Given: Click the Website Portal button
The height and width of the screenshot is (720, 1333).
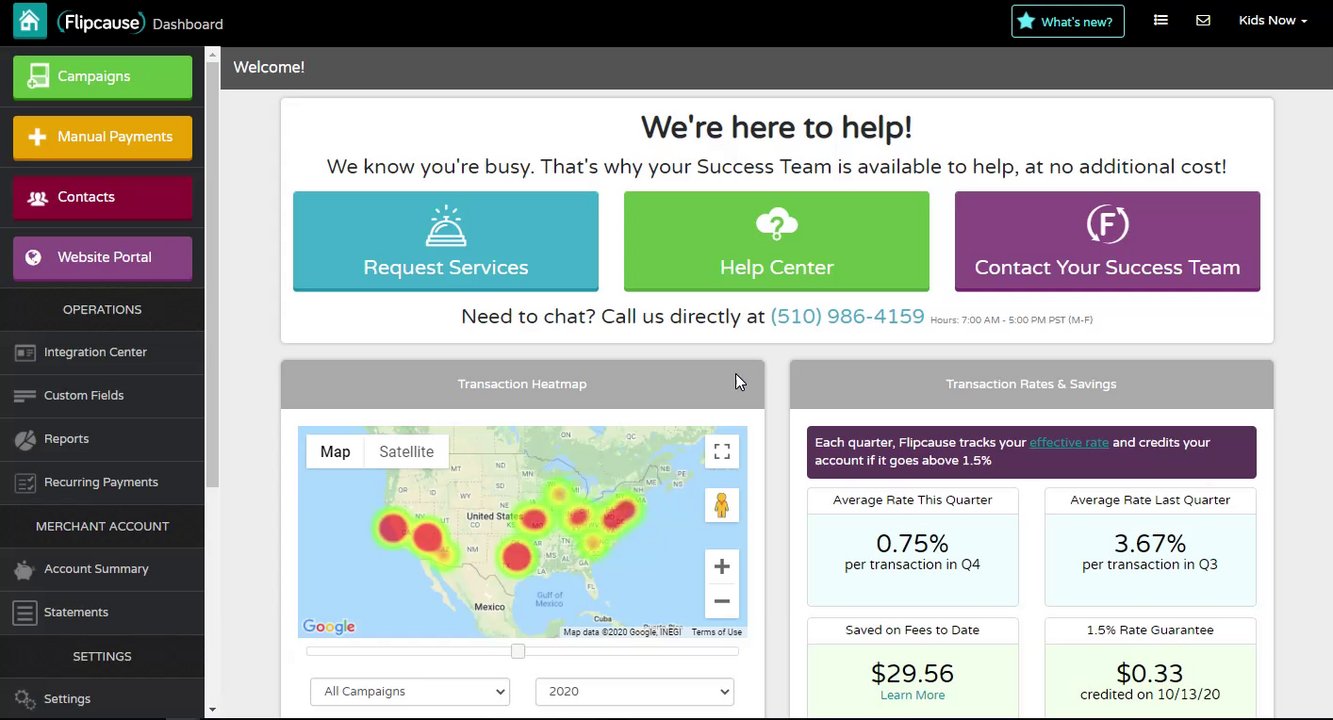Looking at the screenshot, I should coord(102,257).
